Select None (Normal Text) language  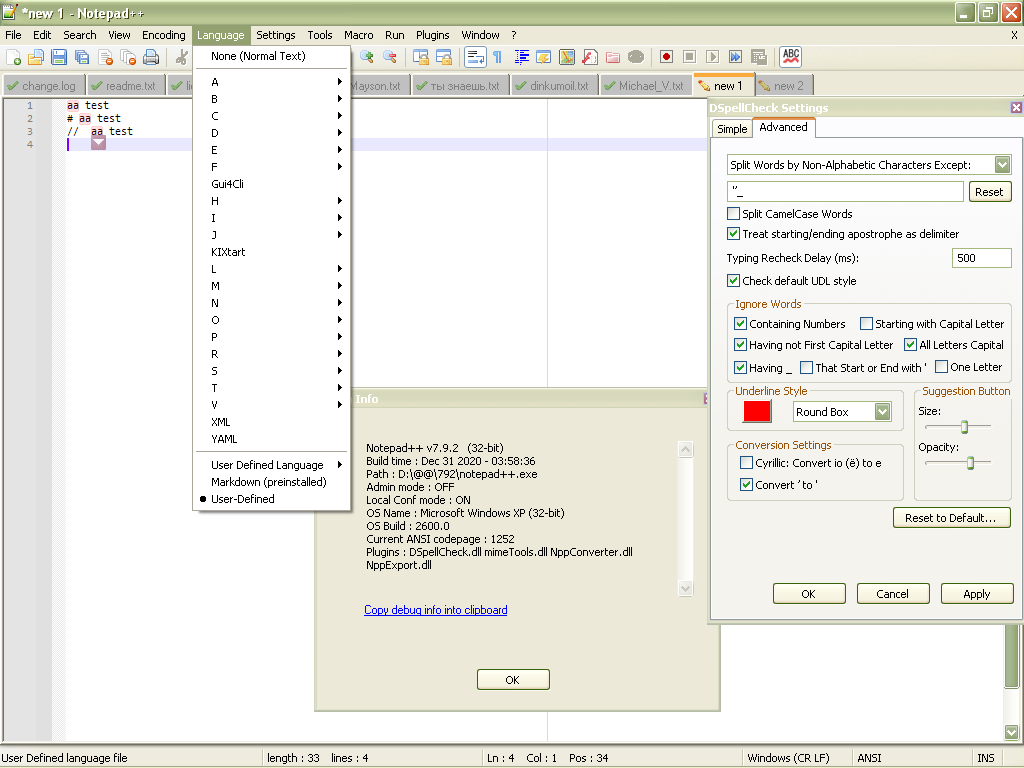[x=272, y=56]
